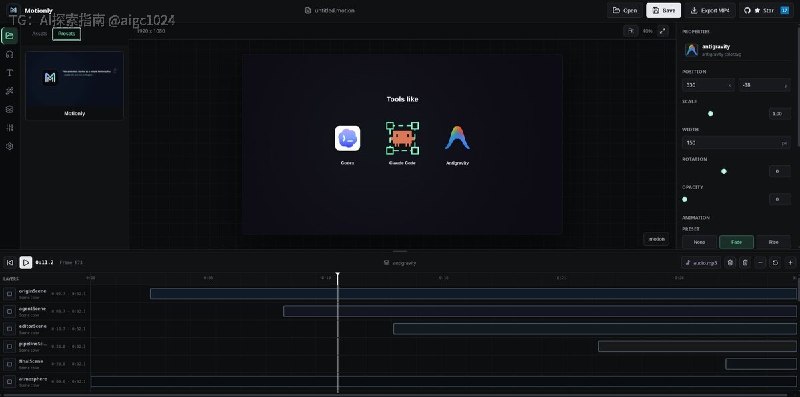Play the timeline preview

(x=26, y=262)
